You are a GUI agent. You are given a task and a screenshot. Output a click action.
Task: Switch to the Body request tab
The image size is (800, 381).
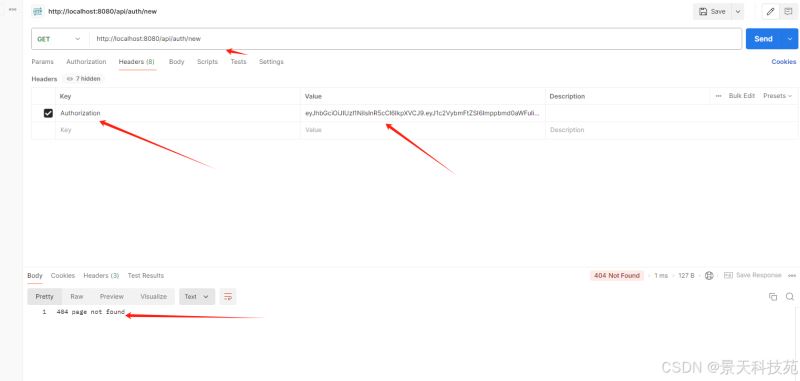177,62
